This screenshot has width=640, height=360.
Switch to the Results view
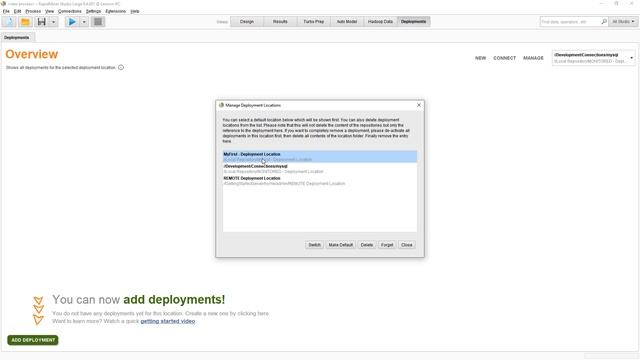coord(280,22)
